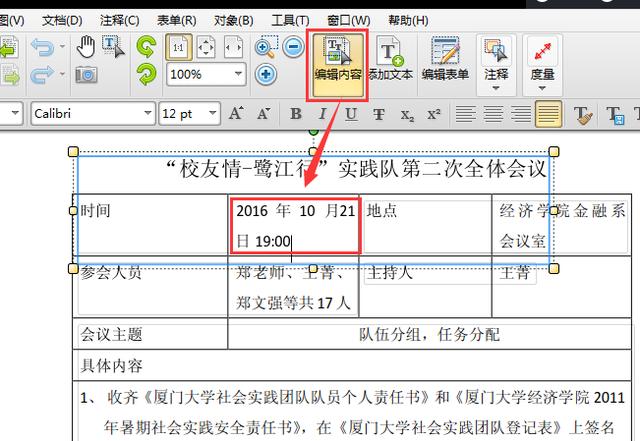Align text left
Image resolution: width=640 pixels, height=441 pixels.
[x=466, y=114]
